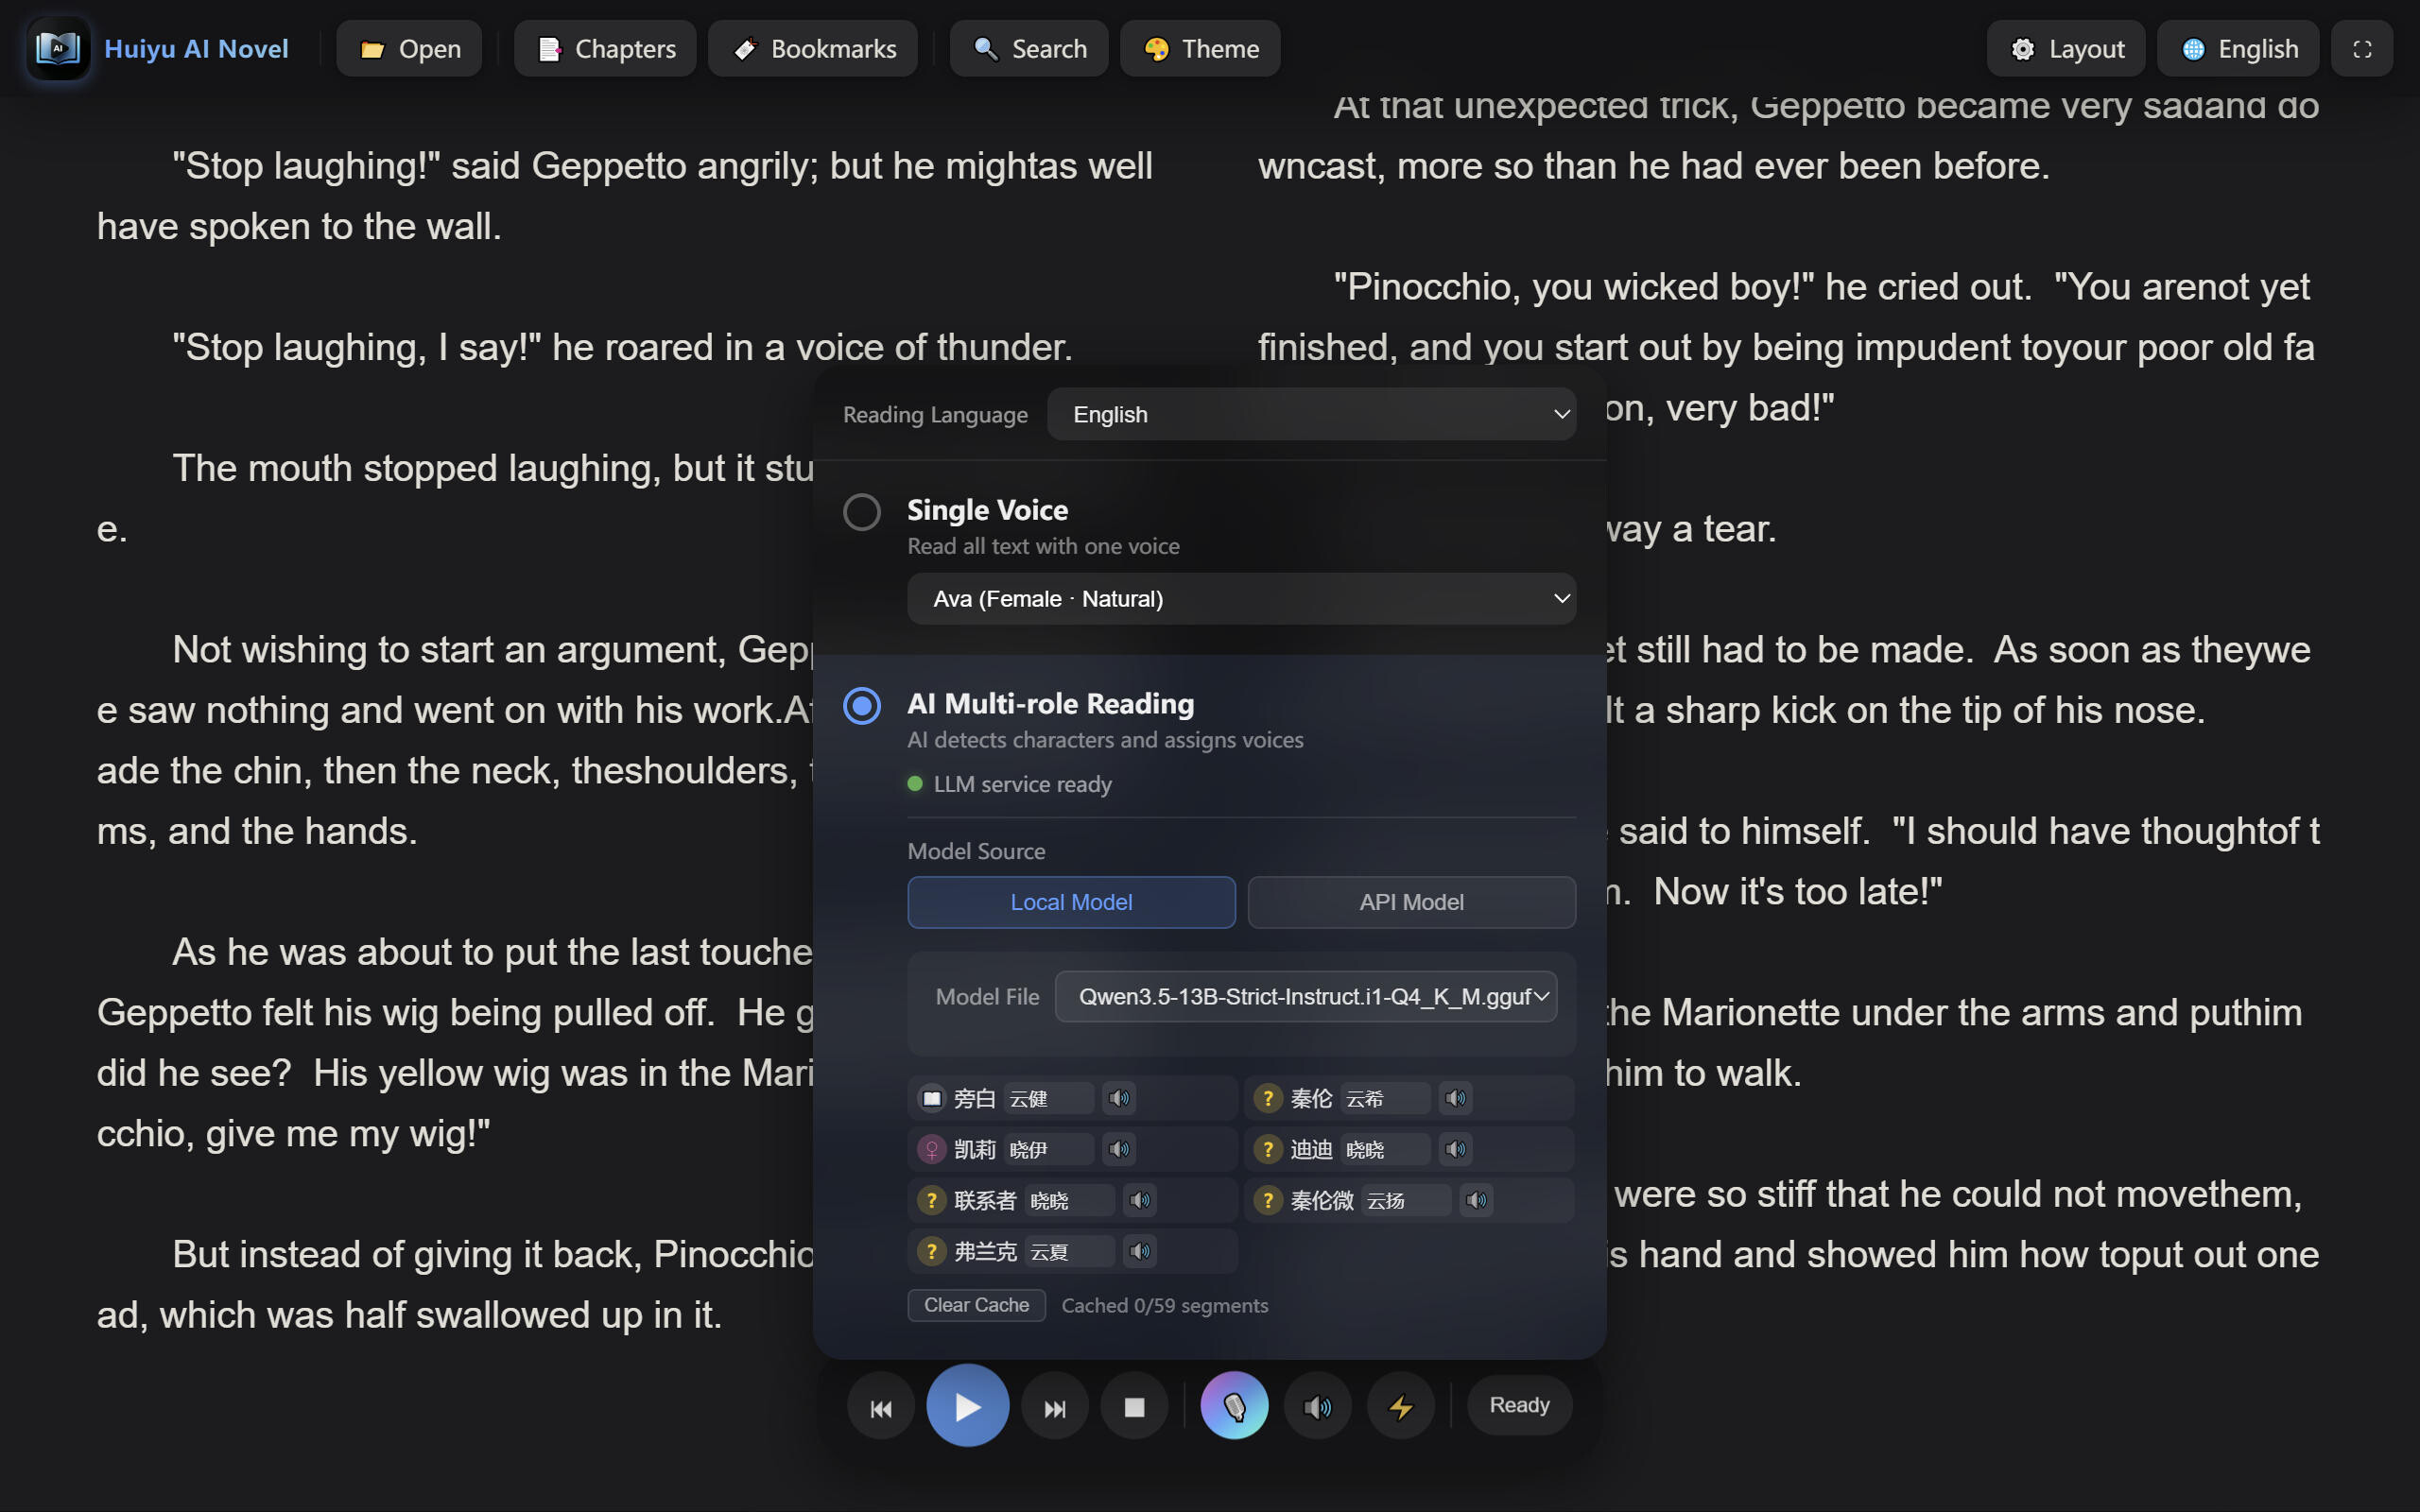
Task: Open the Bookmarks menu
Action: (x=812, y=49)
